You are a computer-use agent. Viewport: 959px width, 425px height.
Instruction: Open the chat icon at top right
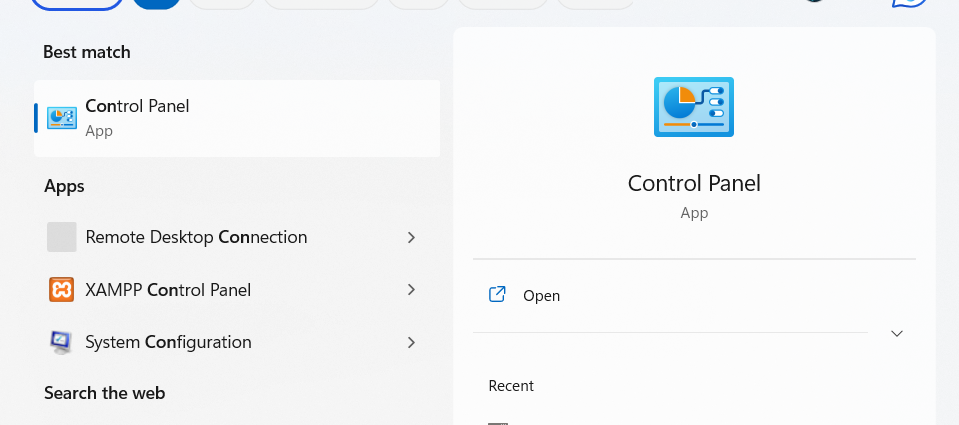[x=908, y=3]
